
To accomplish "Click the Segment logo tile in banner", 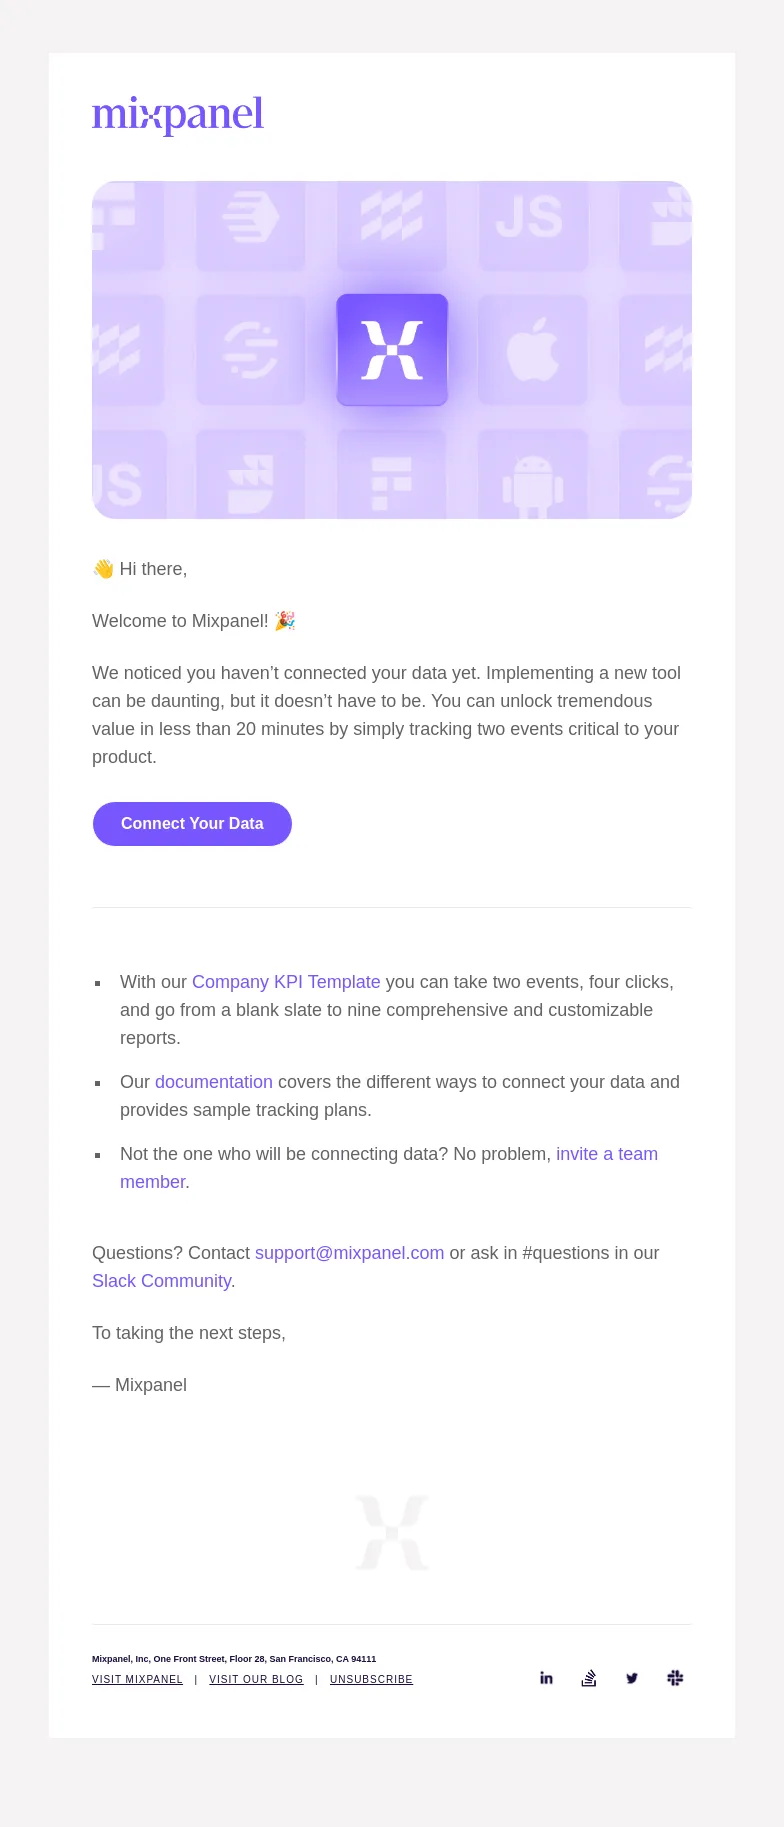I will [251, 350].
